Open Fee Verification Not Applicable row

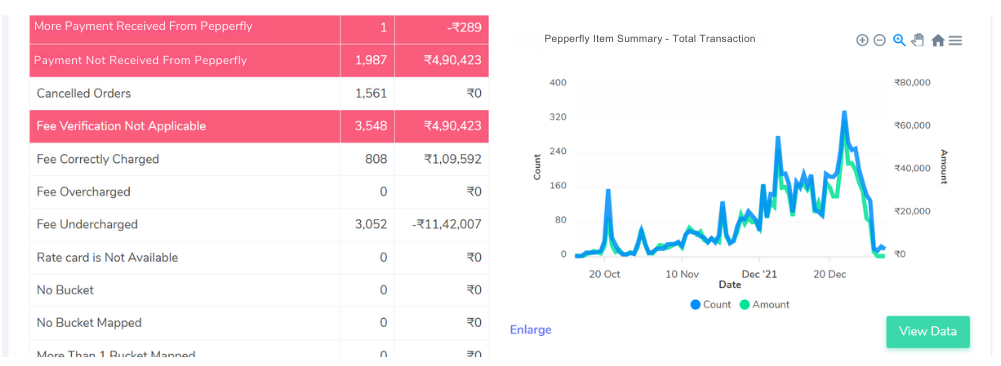tap(259, 126)
